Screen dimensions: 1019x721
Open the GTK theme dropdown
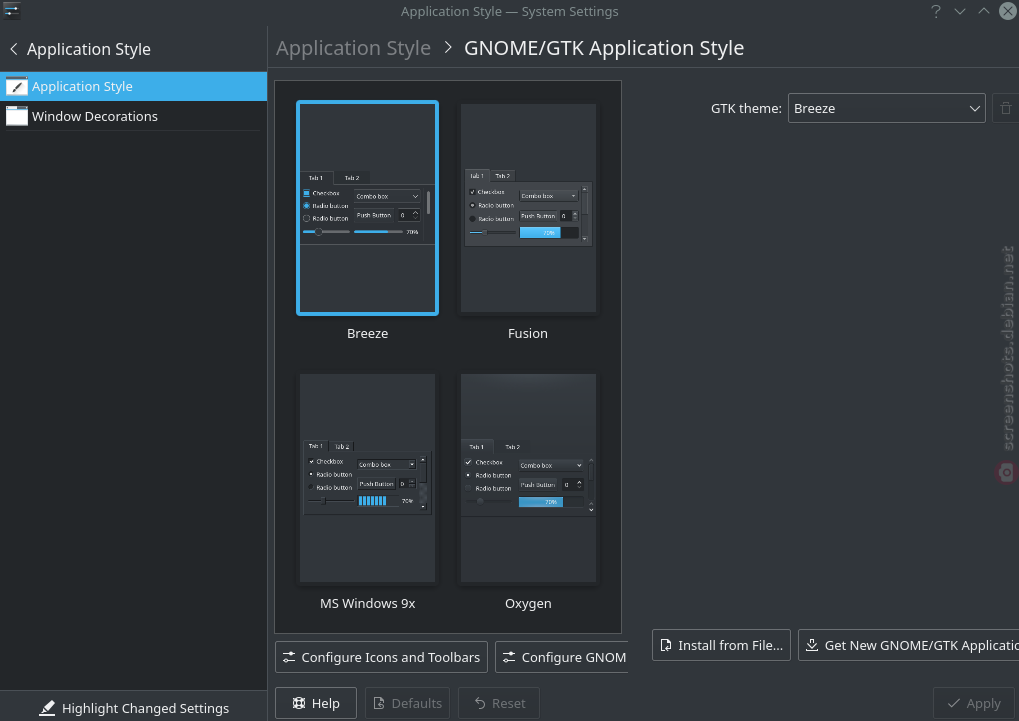886,109
